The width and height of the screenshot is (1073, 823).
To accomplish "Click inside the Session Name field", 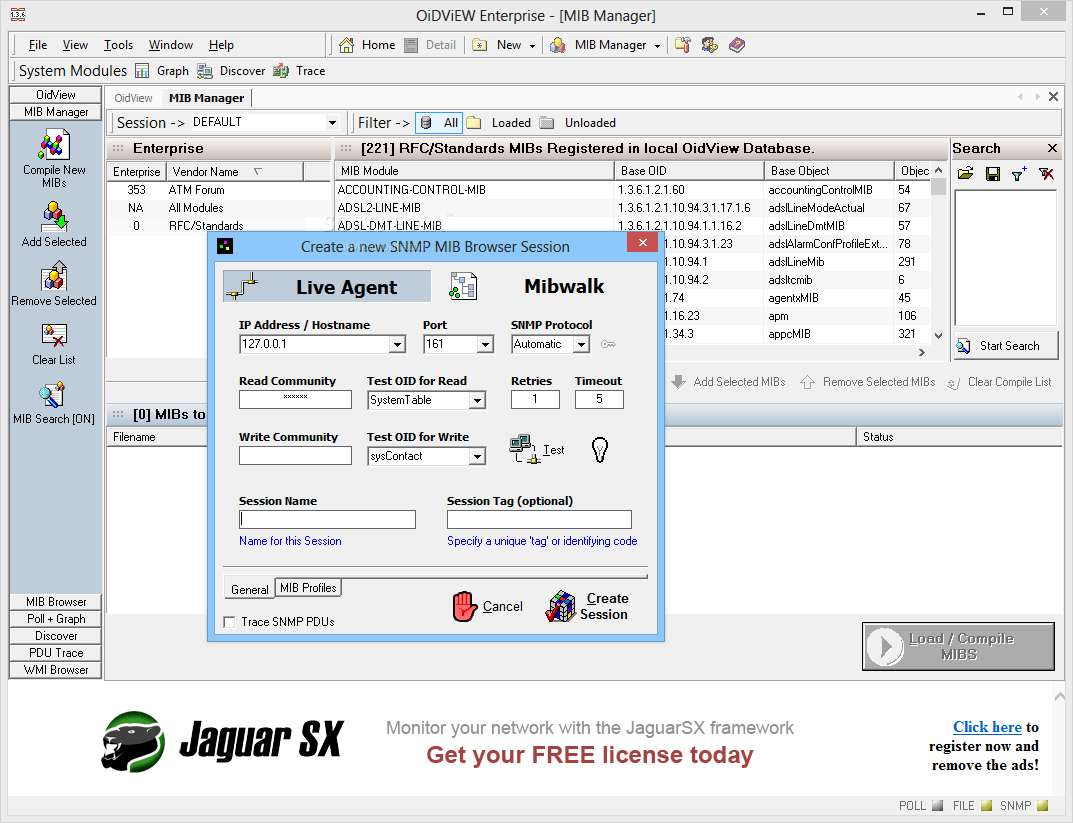I will coord(327,519).
